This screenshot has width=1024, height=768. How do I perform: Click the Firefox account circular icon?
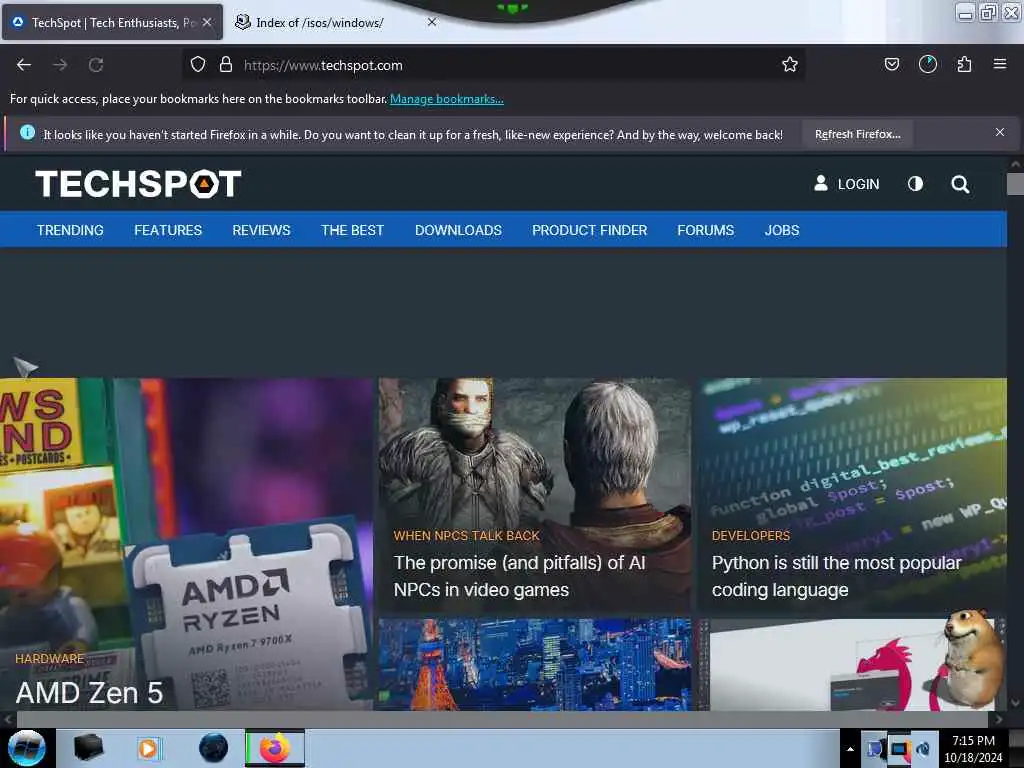click(927, 64)
